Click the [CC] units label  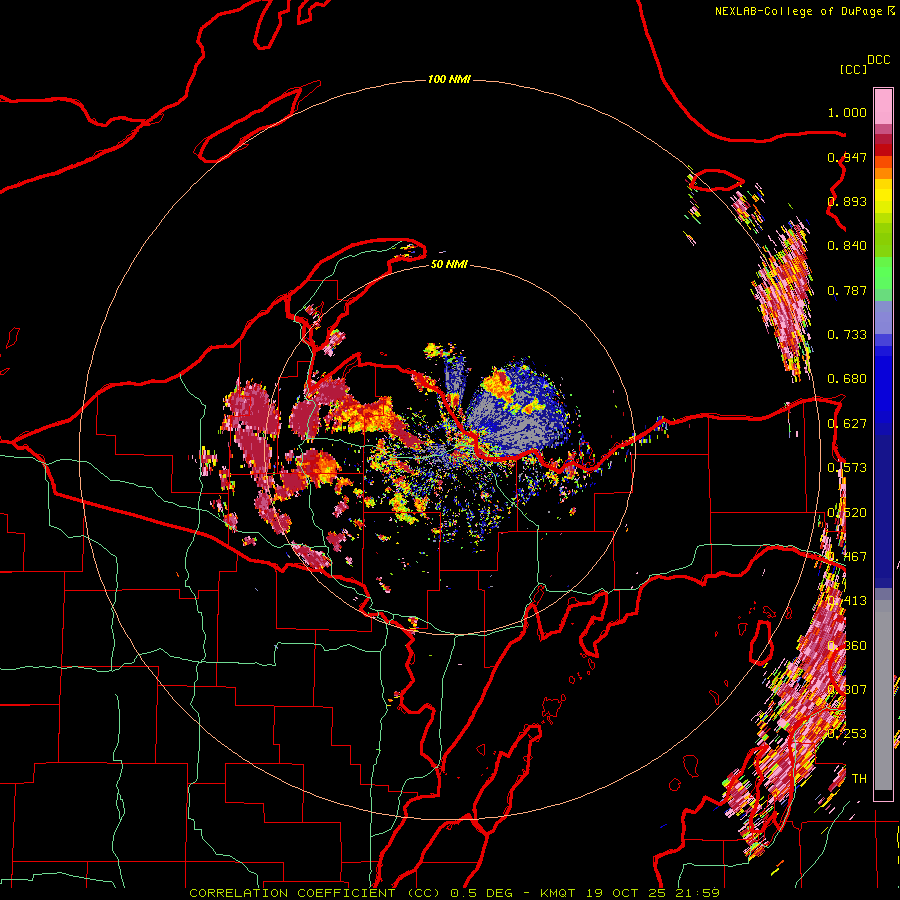[853, 69]
